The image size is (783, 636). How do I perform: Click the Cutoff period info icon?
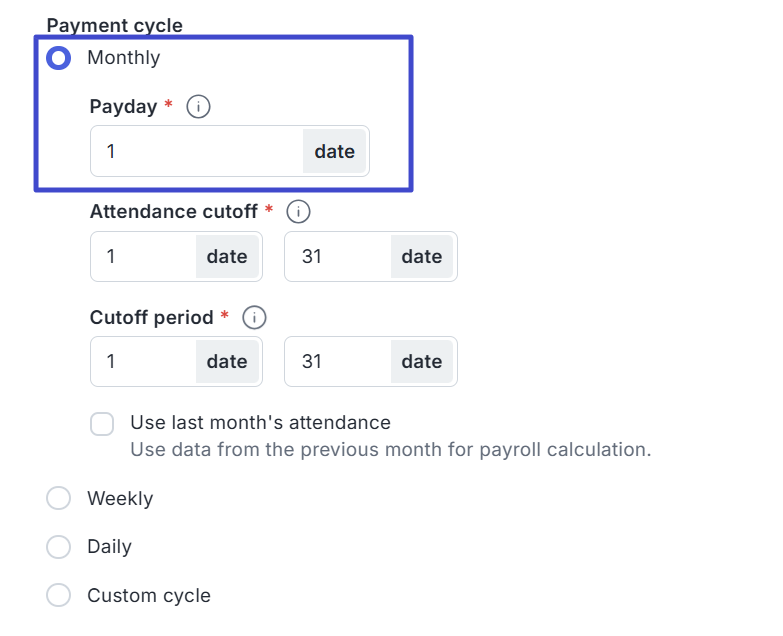click(255, 318)
